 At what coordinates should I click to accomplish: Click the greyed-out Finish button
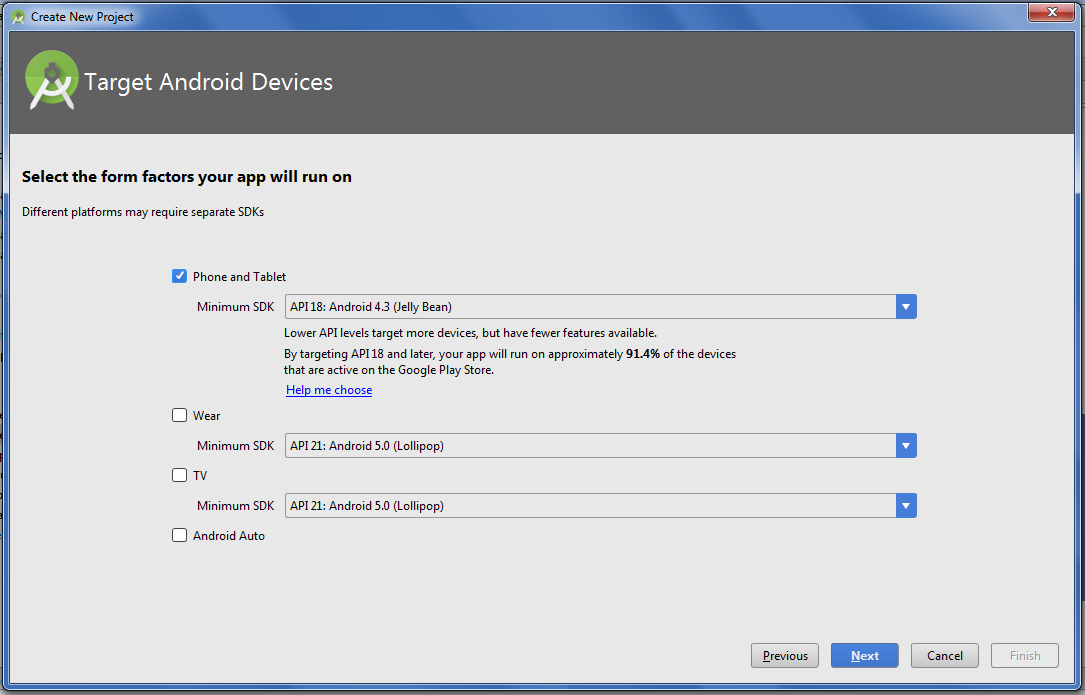(1025, 656)
